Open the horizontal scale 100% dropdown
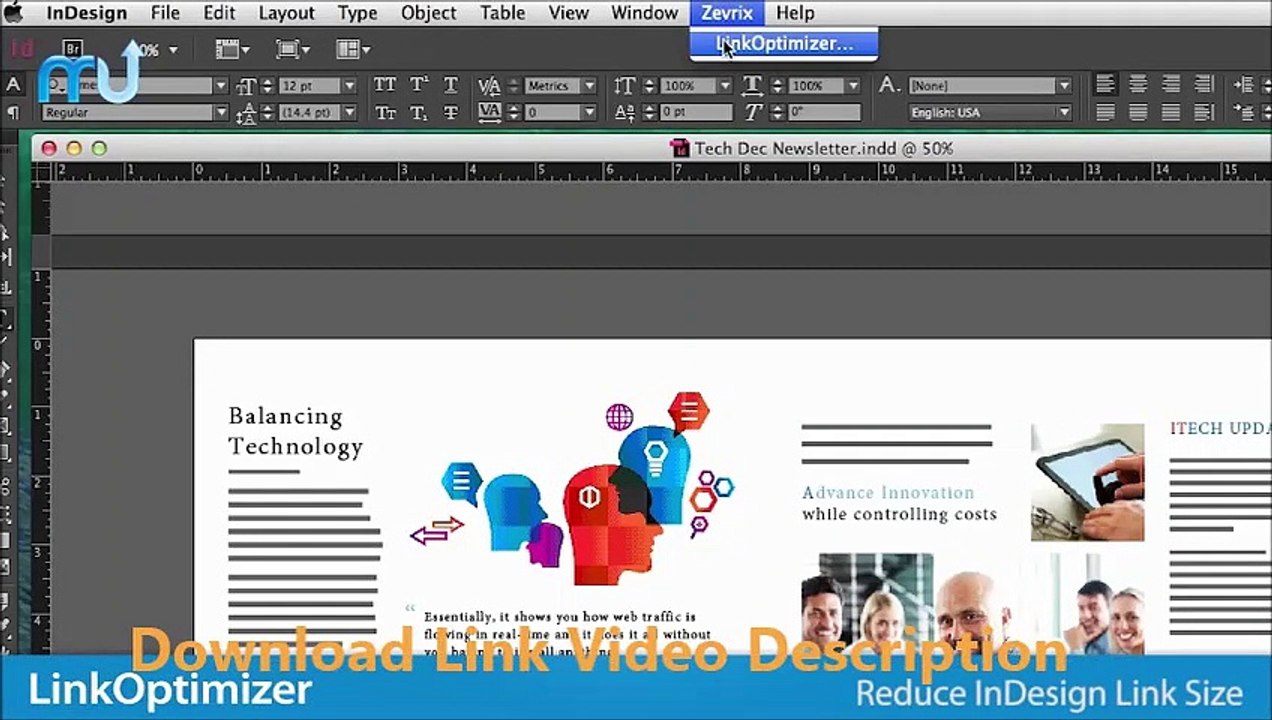The height and width of the screenshot is (720, 1272). [x=853, y=86]
